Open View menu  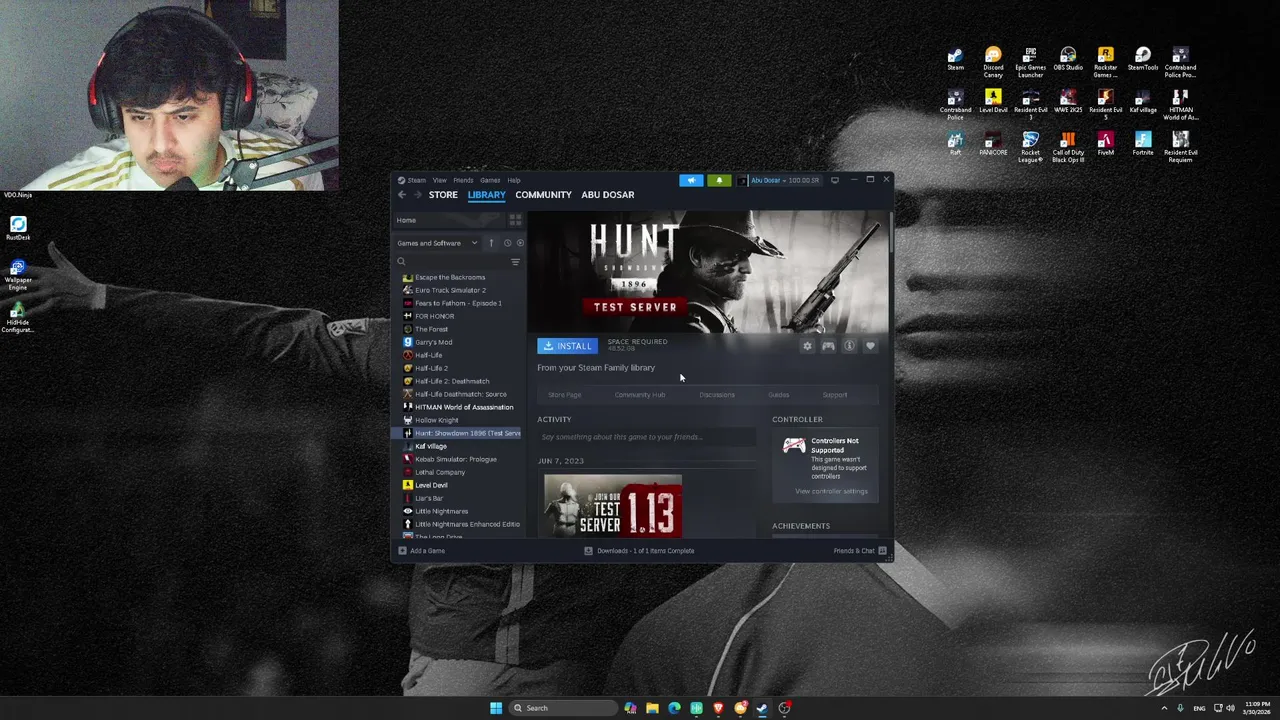439,180
